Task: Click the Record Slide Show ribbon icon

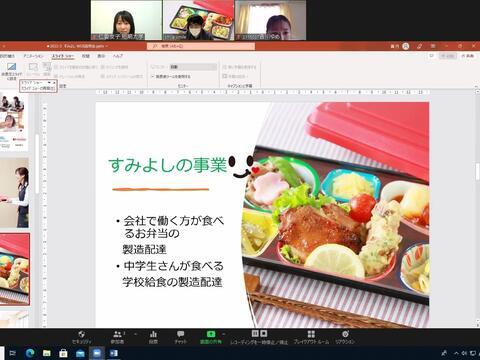Action: click(47, 69)
